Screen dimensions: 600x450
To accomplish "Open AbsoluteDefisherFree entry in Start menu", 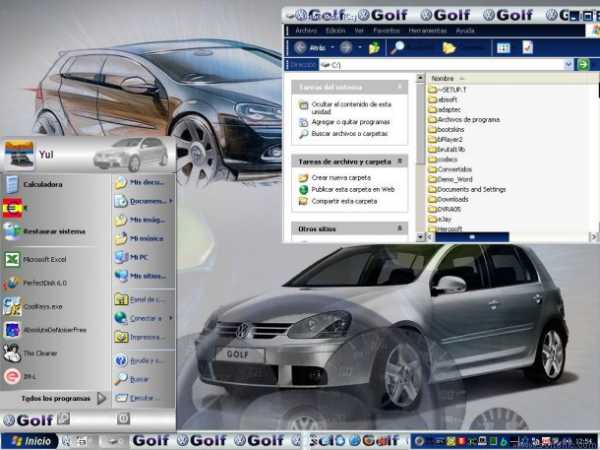I will click(45, 330).
